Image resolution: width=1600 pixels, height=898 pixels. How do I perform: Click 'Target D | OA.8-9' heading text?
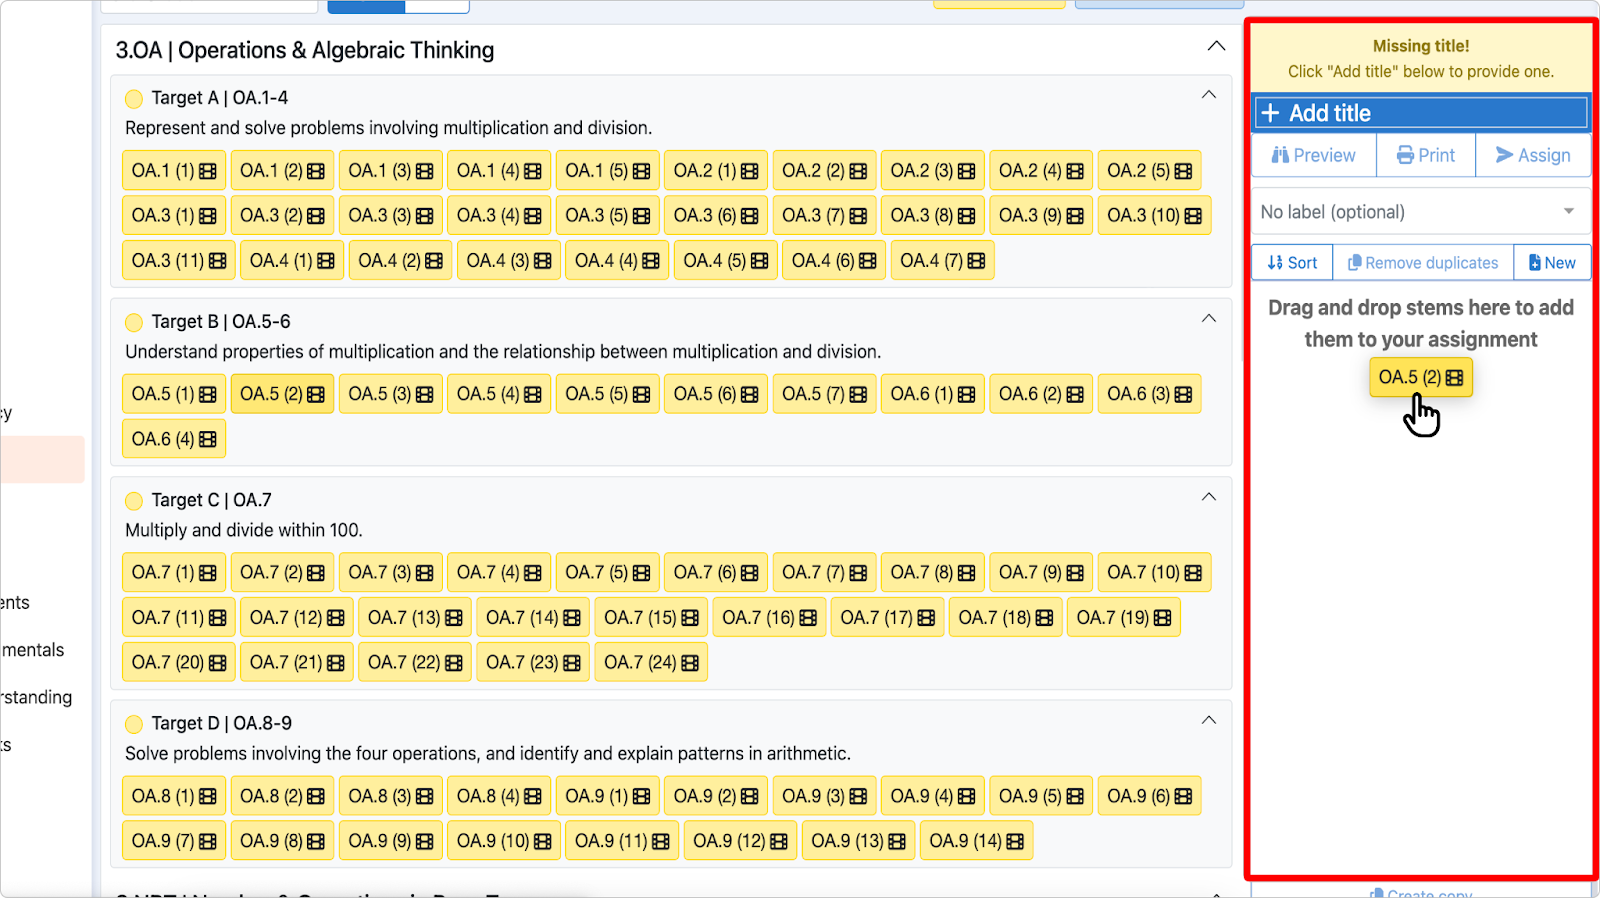coord(222,724)
